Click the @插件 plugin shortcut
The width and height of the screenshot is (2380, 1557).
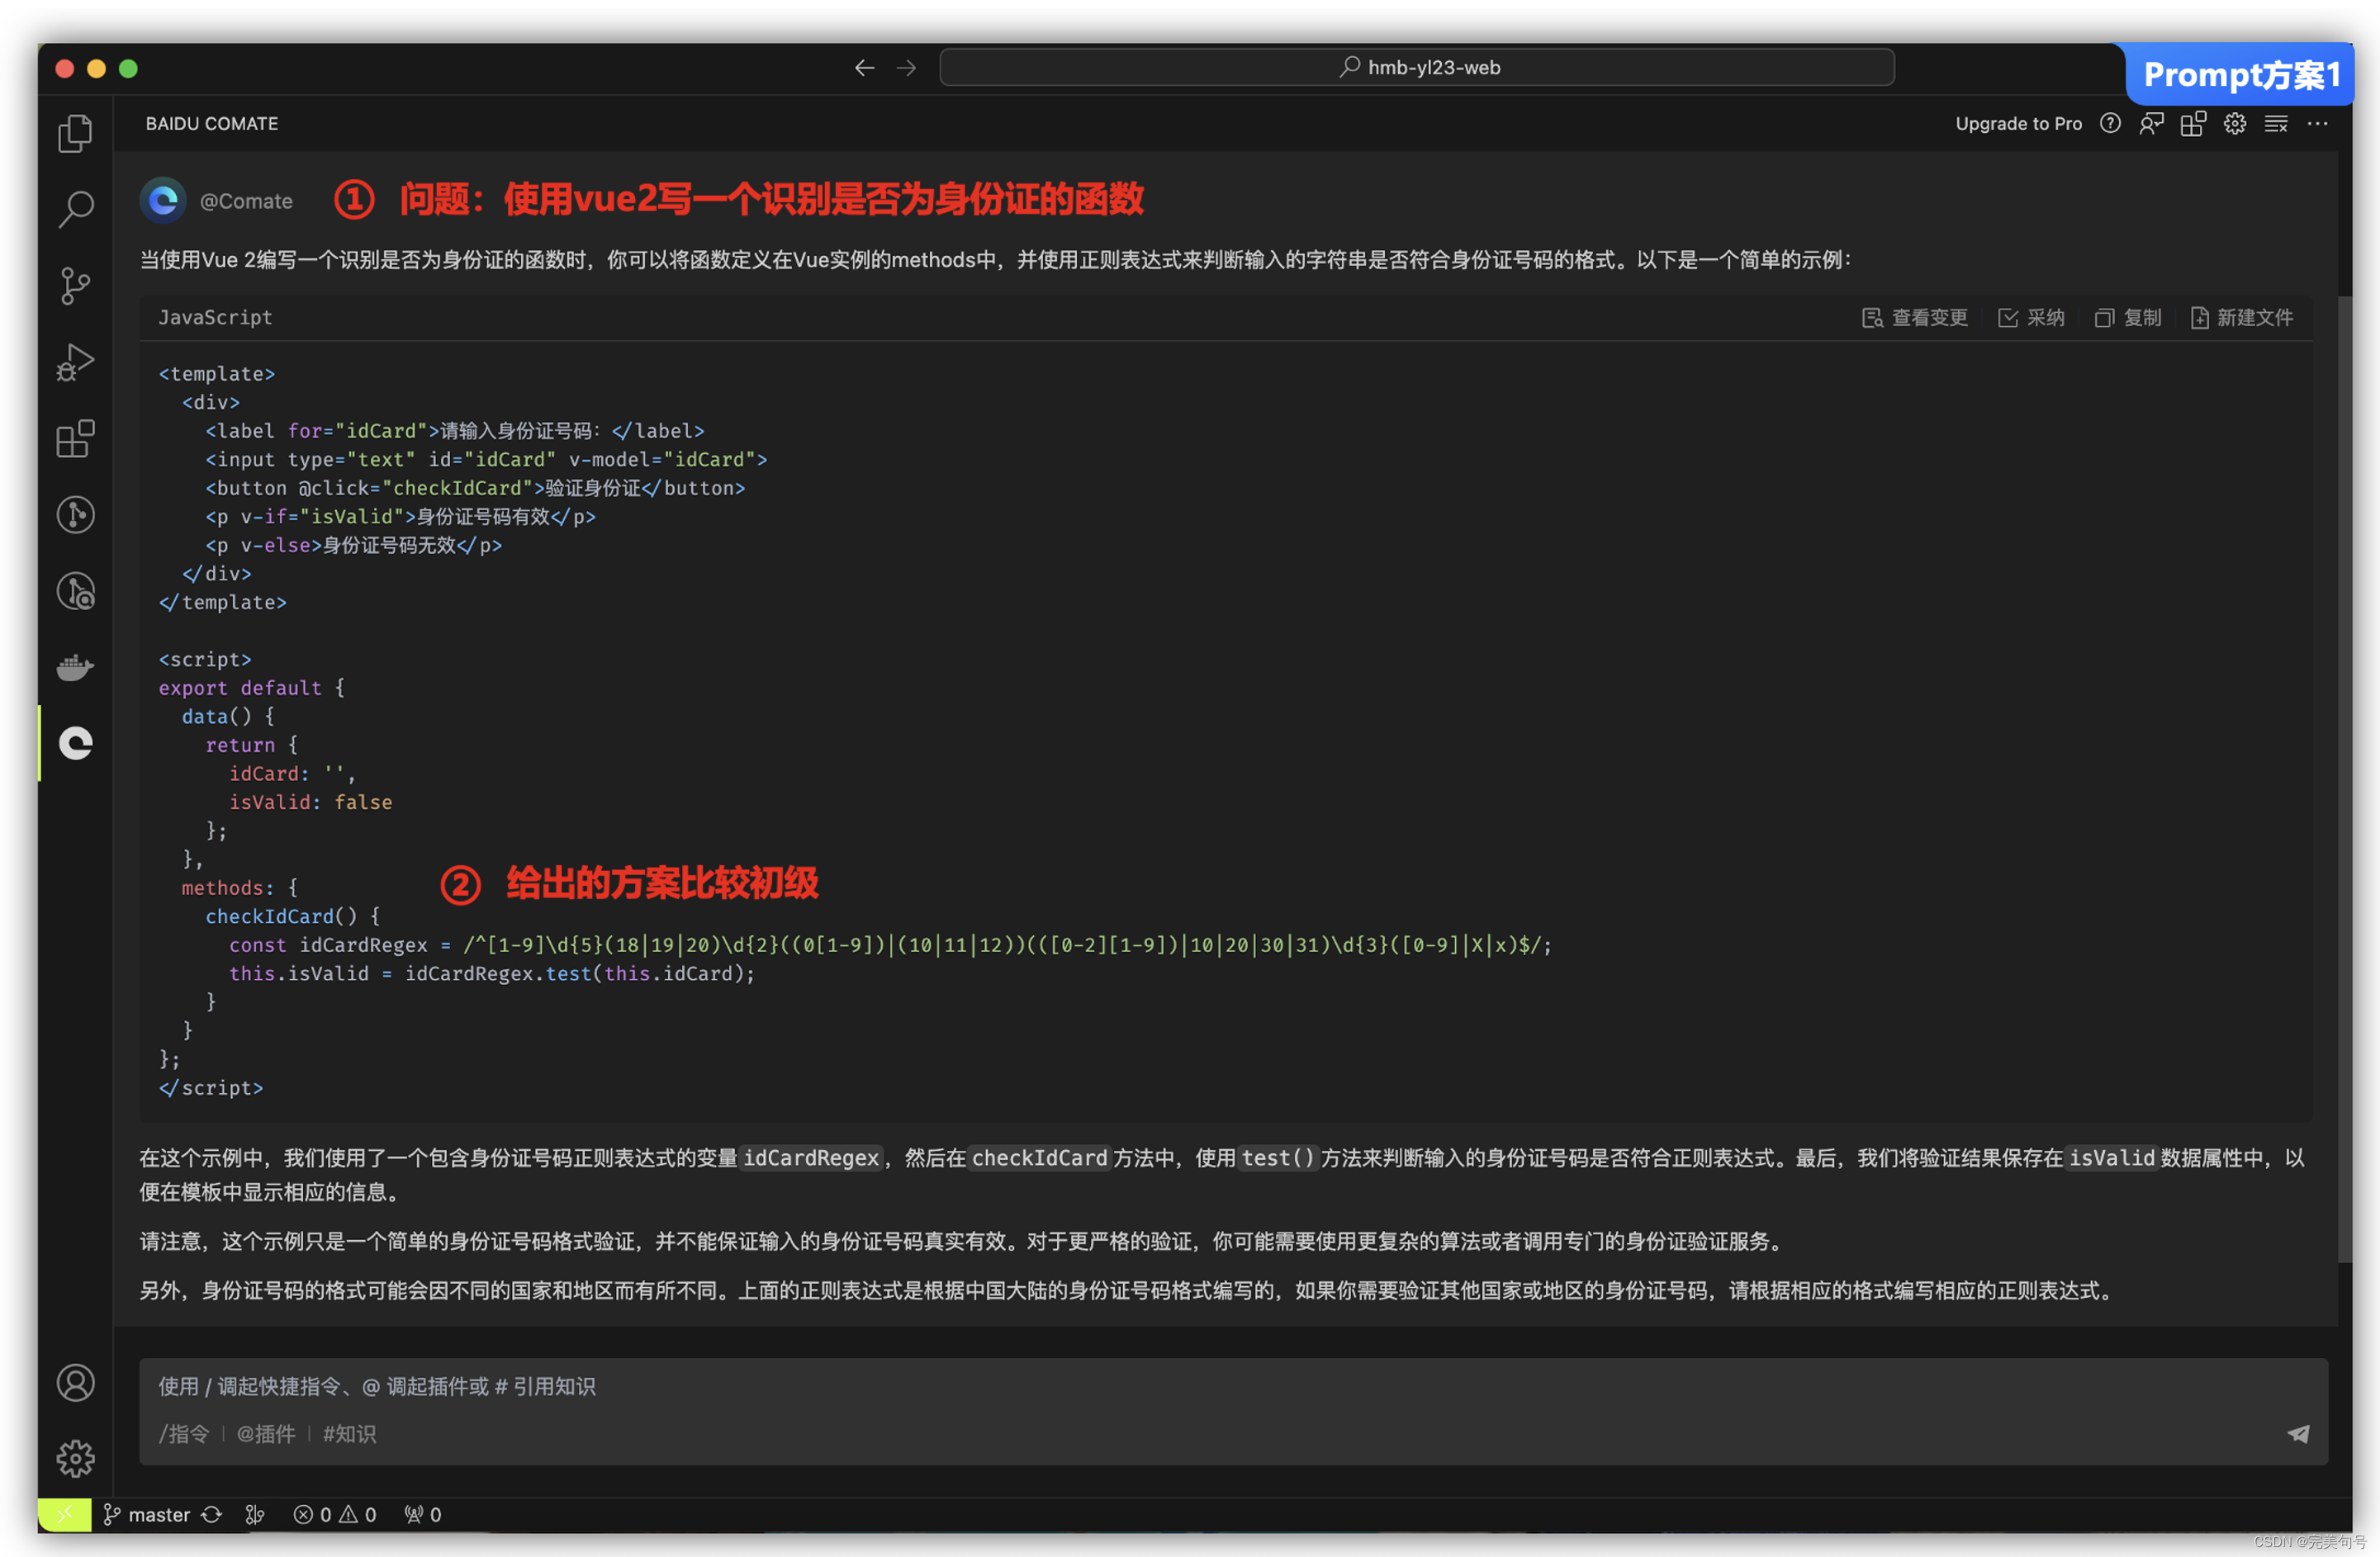click(x=266, y=1434)
